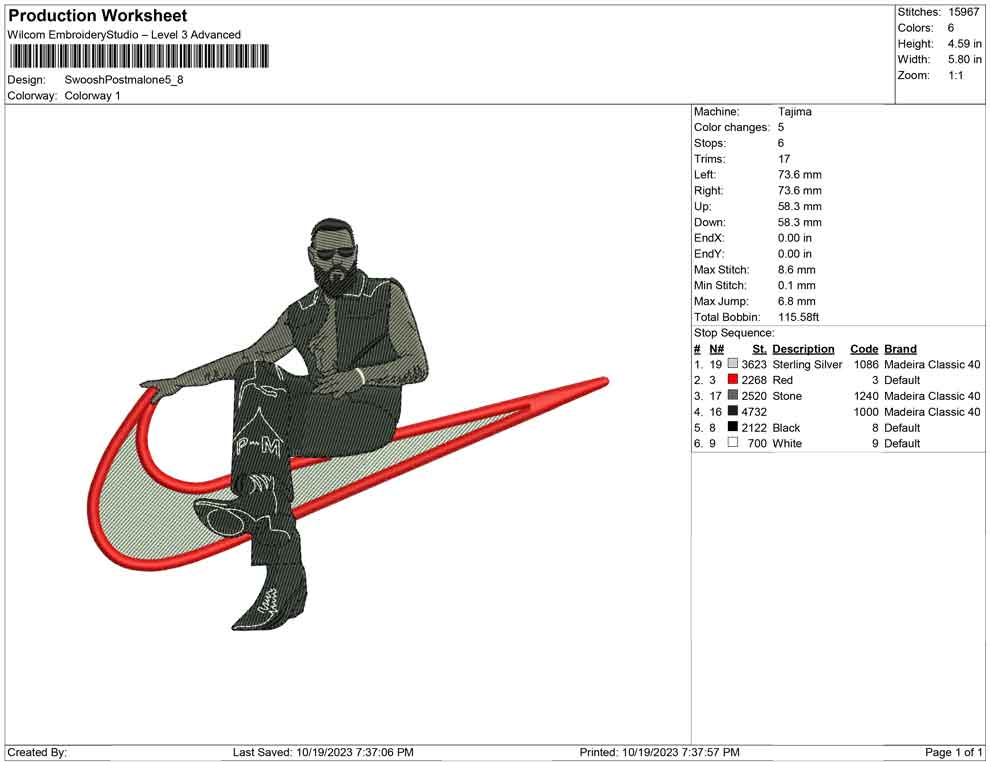
Task: Click stitch count "2122" in the Black row
Action: pyautogui.click(x=754, y=427)
